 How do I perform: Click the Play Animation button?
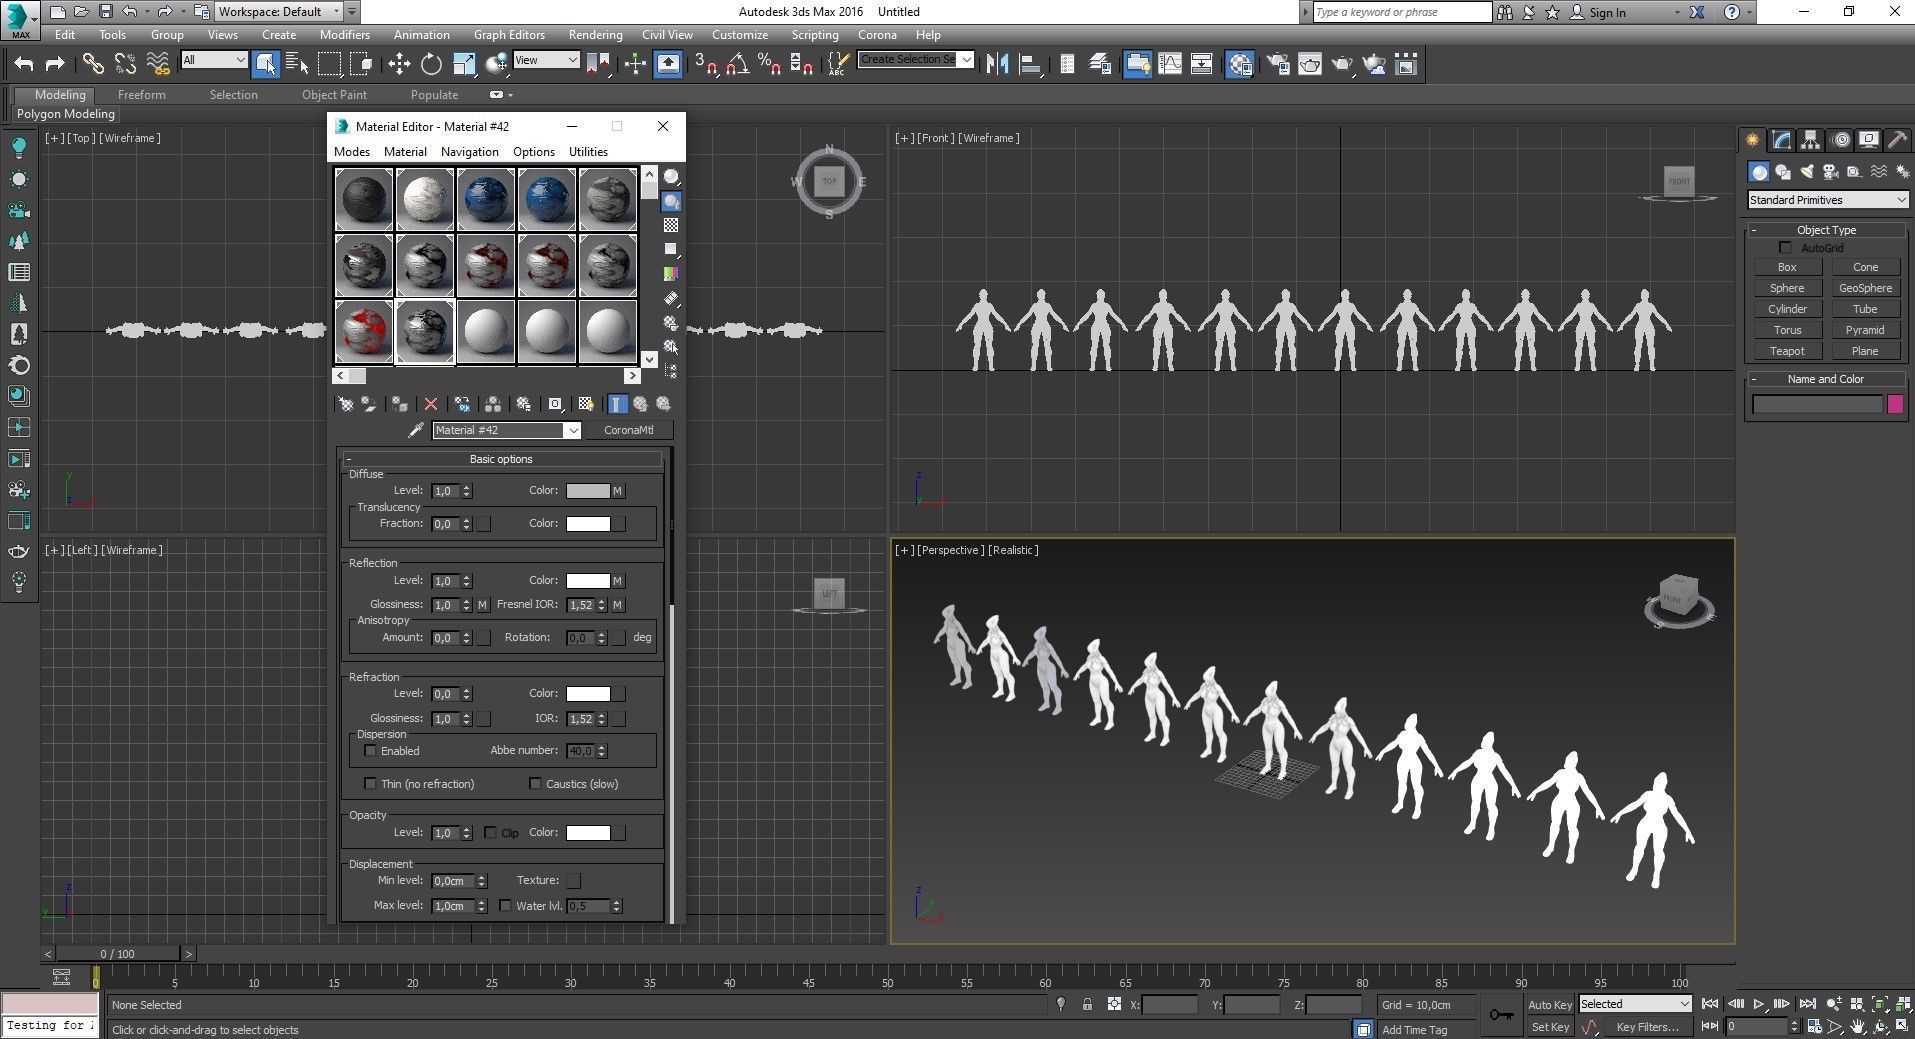pyautogui.click(x=1758, y=1004)
